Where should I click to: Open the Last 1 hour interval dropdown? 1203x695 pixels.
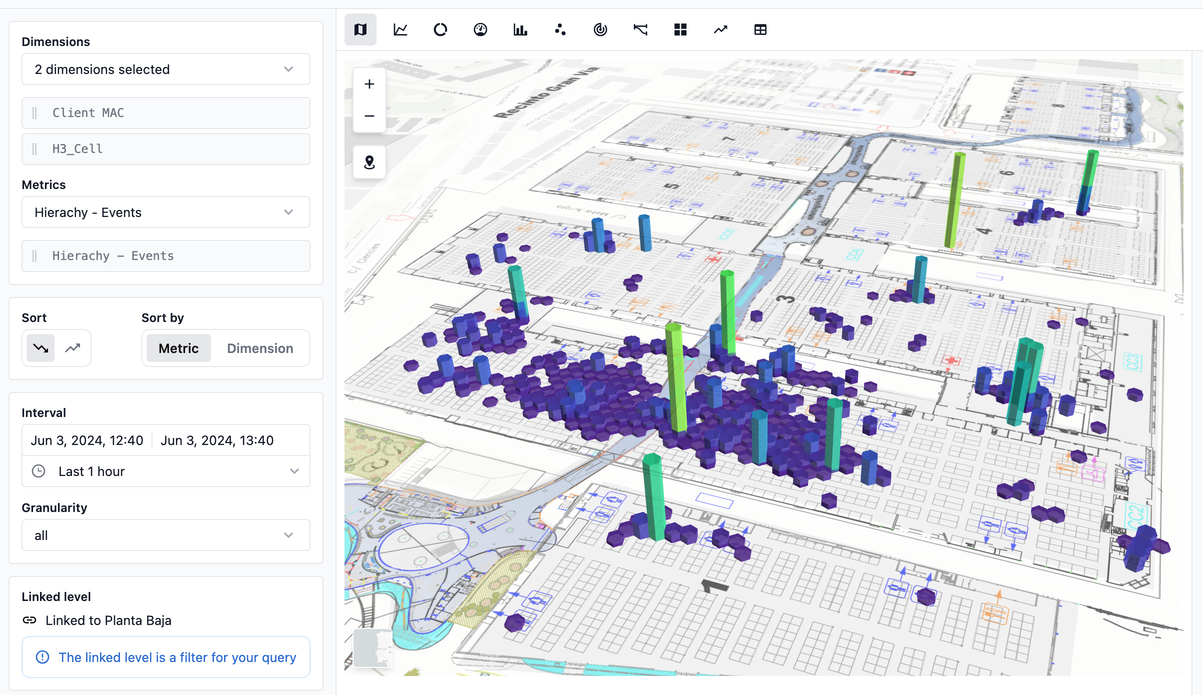(x=165, y=471)
